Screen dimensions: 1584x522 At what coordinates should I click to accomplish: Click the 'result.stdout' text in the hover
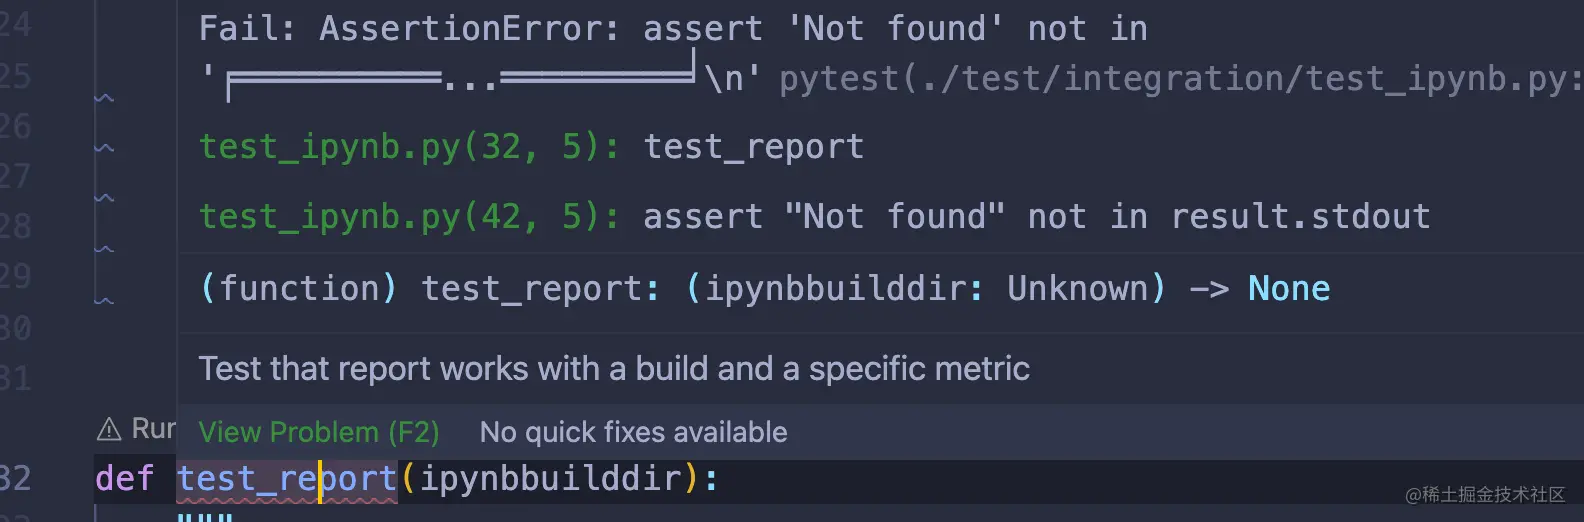click(1300, 217)
